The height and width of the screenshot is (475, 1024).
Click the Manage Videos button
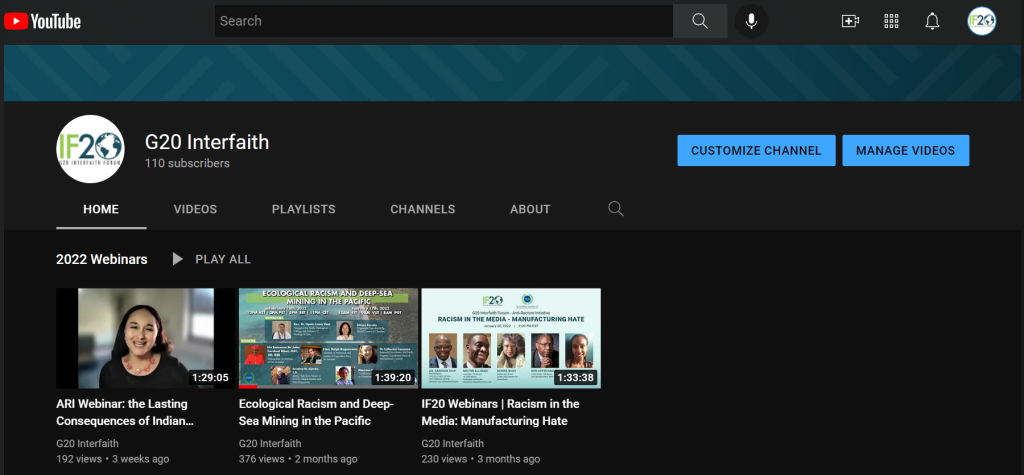coord(905,150)
